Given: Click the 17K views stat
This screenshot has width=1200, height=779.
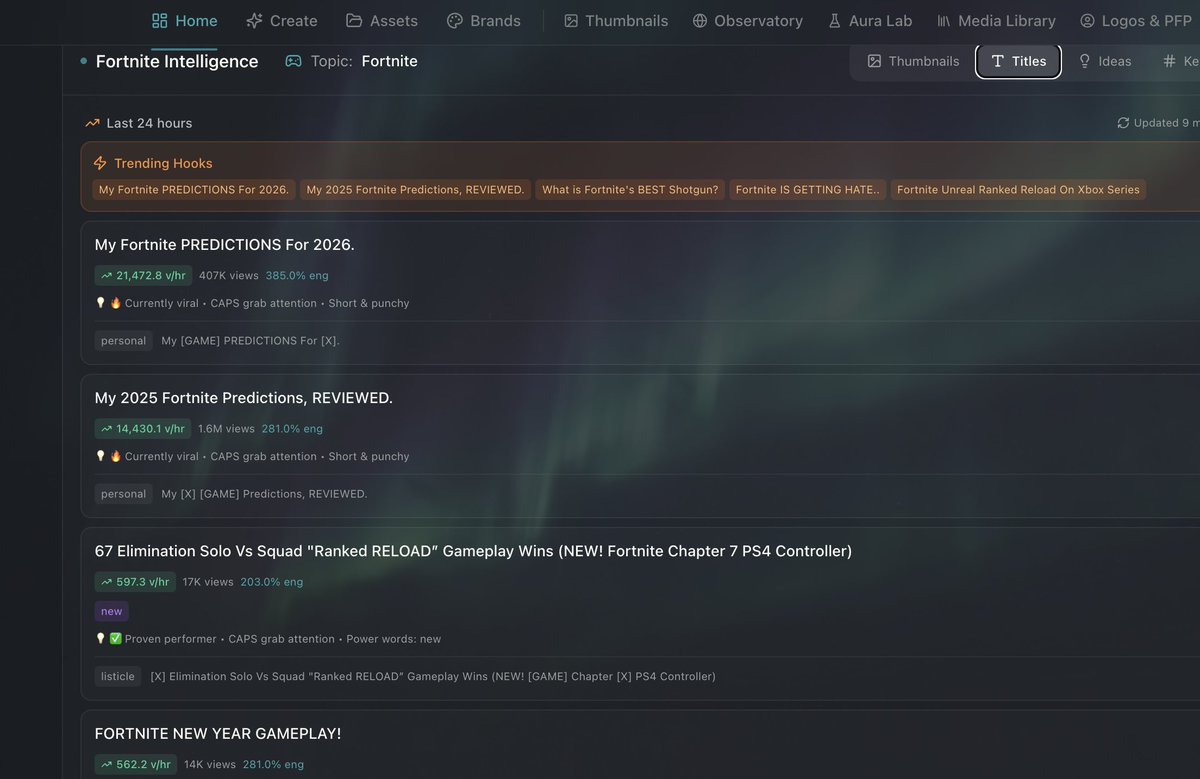Looking at the screenshot, I should pyautogui.click(x=208, y=581).
